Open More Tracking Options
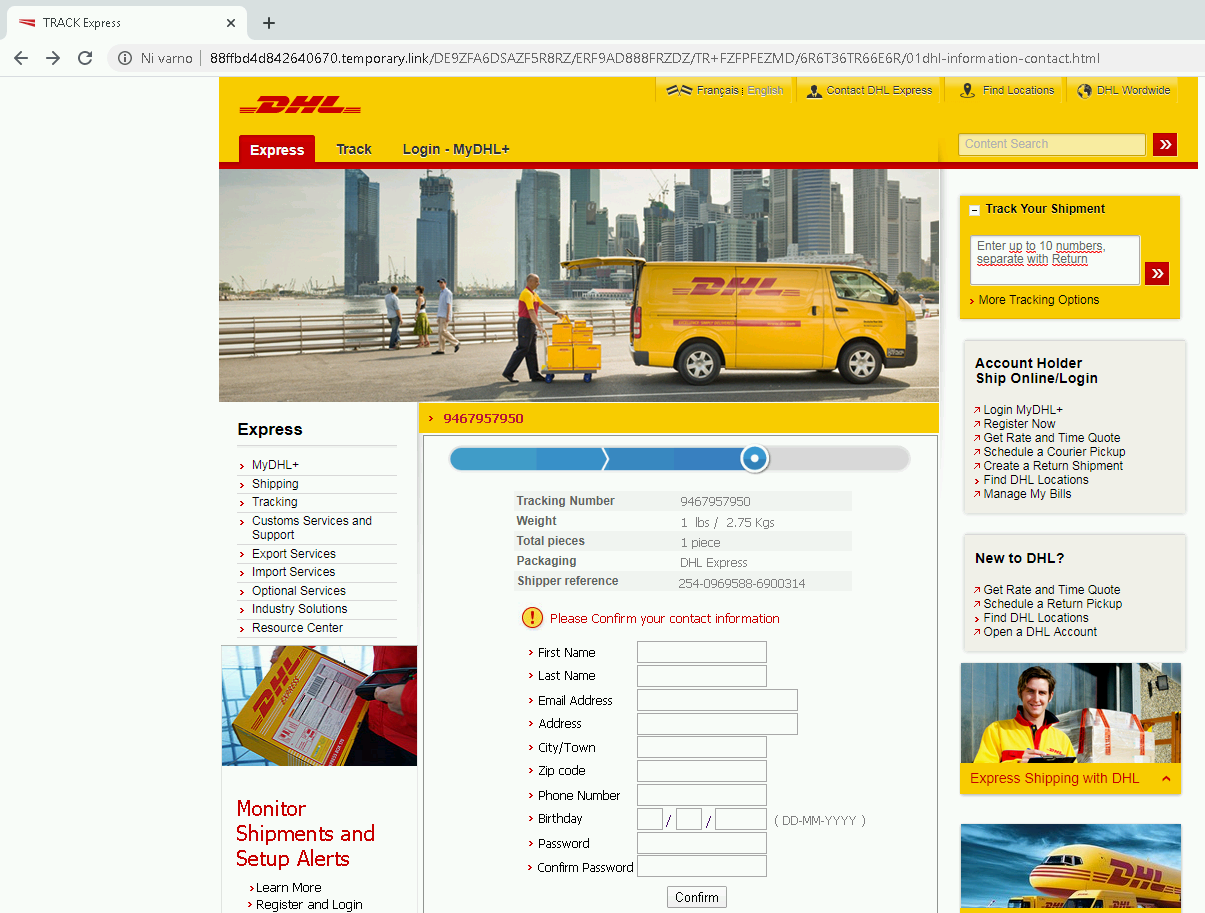The height and width of the screenshot is (913, 1205). pos(1039,300)
